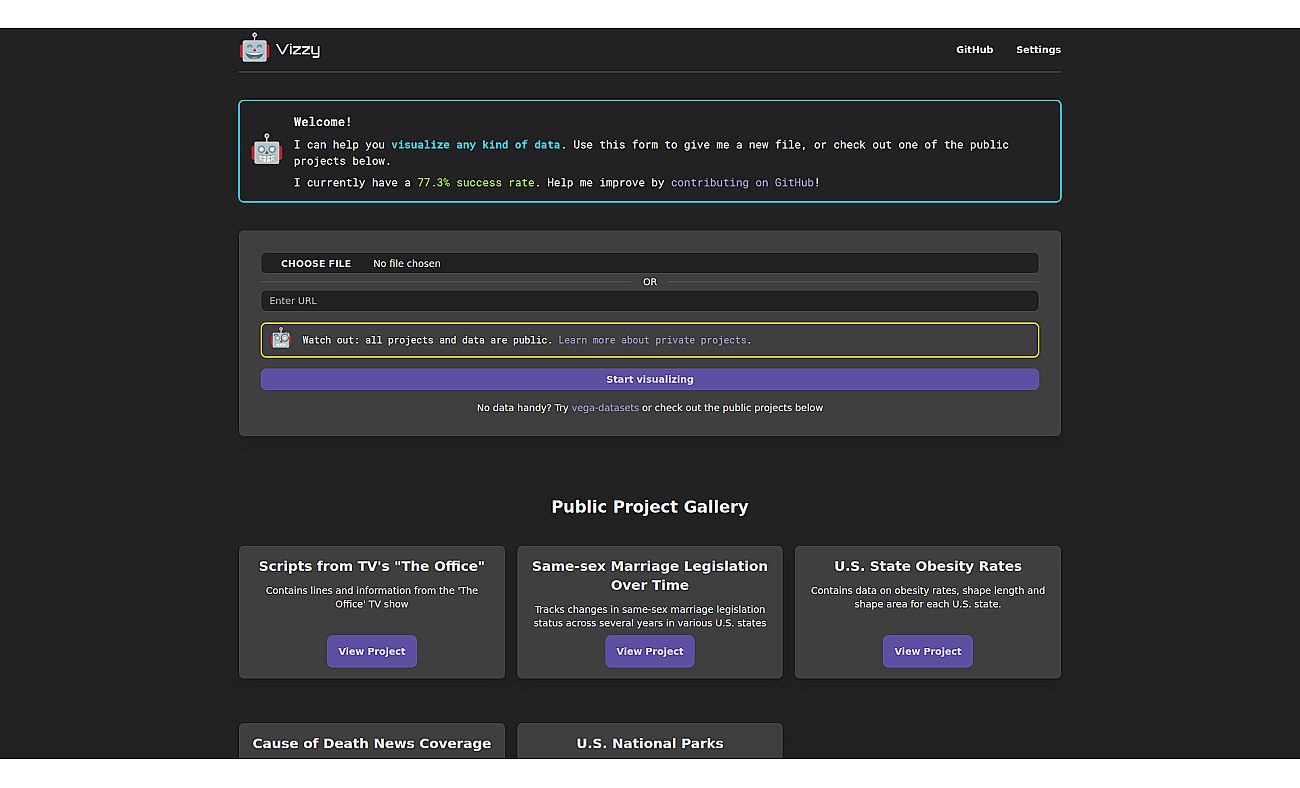The width and height of the screenshot is (1300, 788).
Task: Open 'Learn more about private projects' link
Action: coord(653,340)
